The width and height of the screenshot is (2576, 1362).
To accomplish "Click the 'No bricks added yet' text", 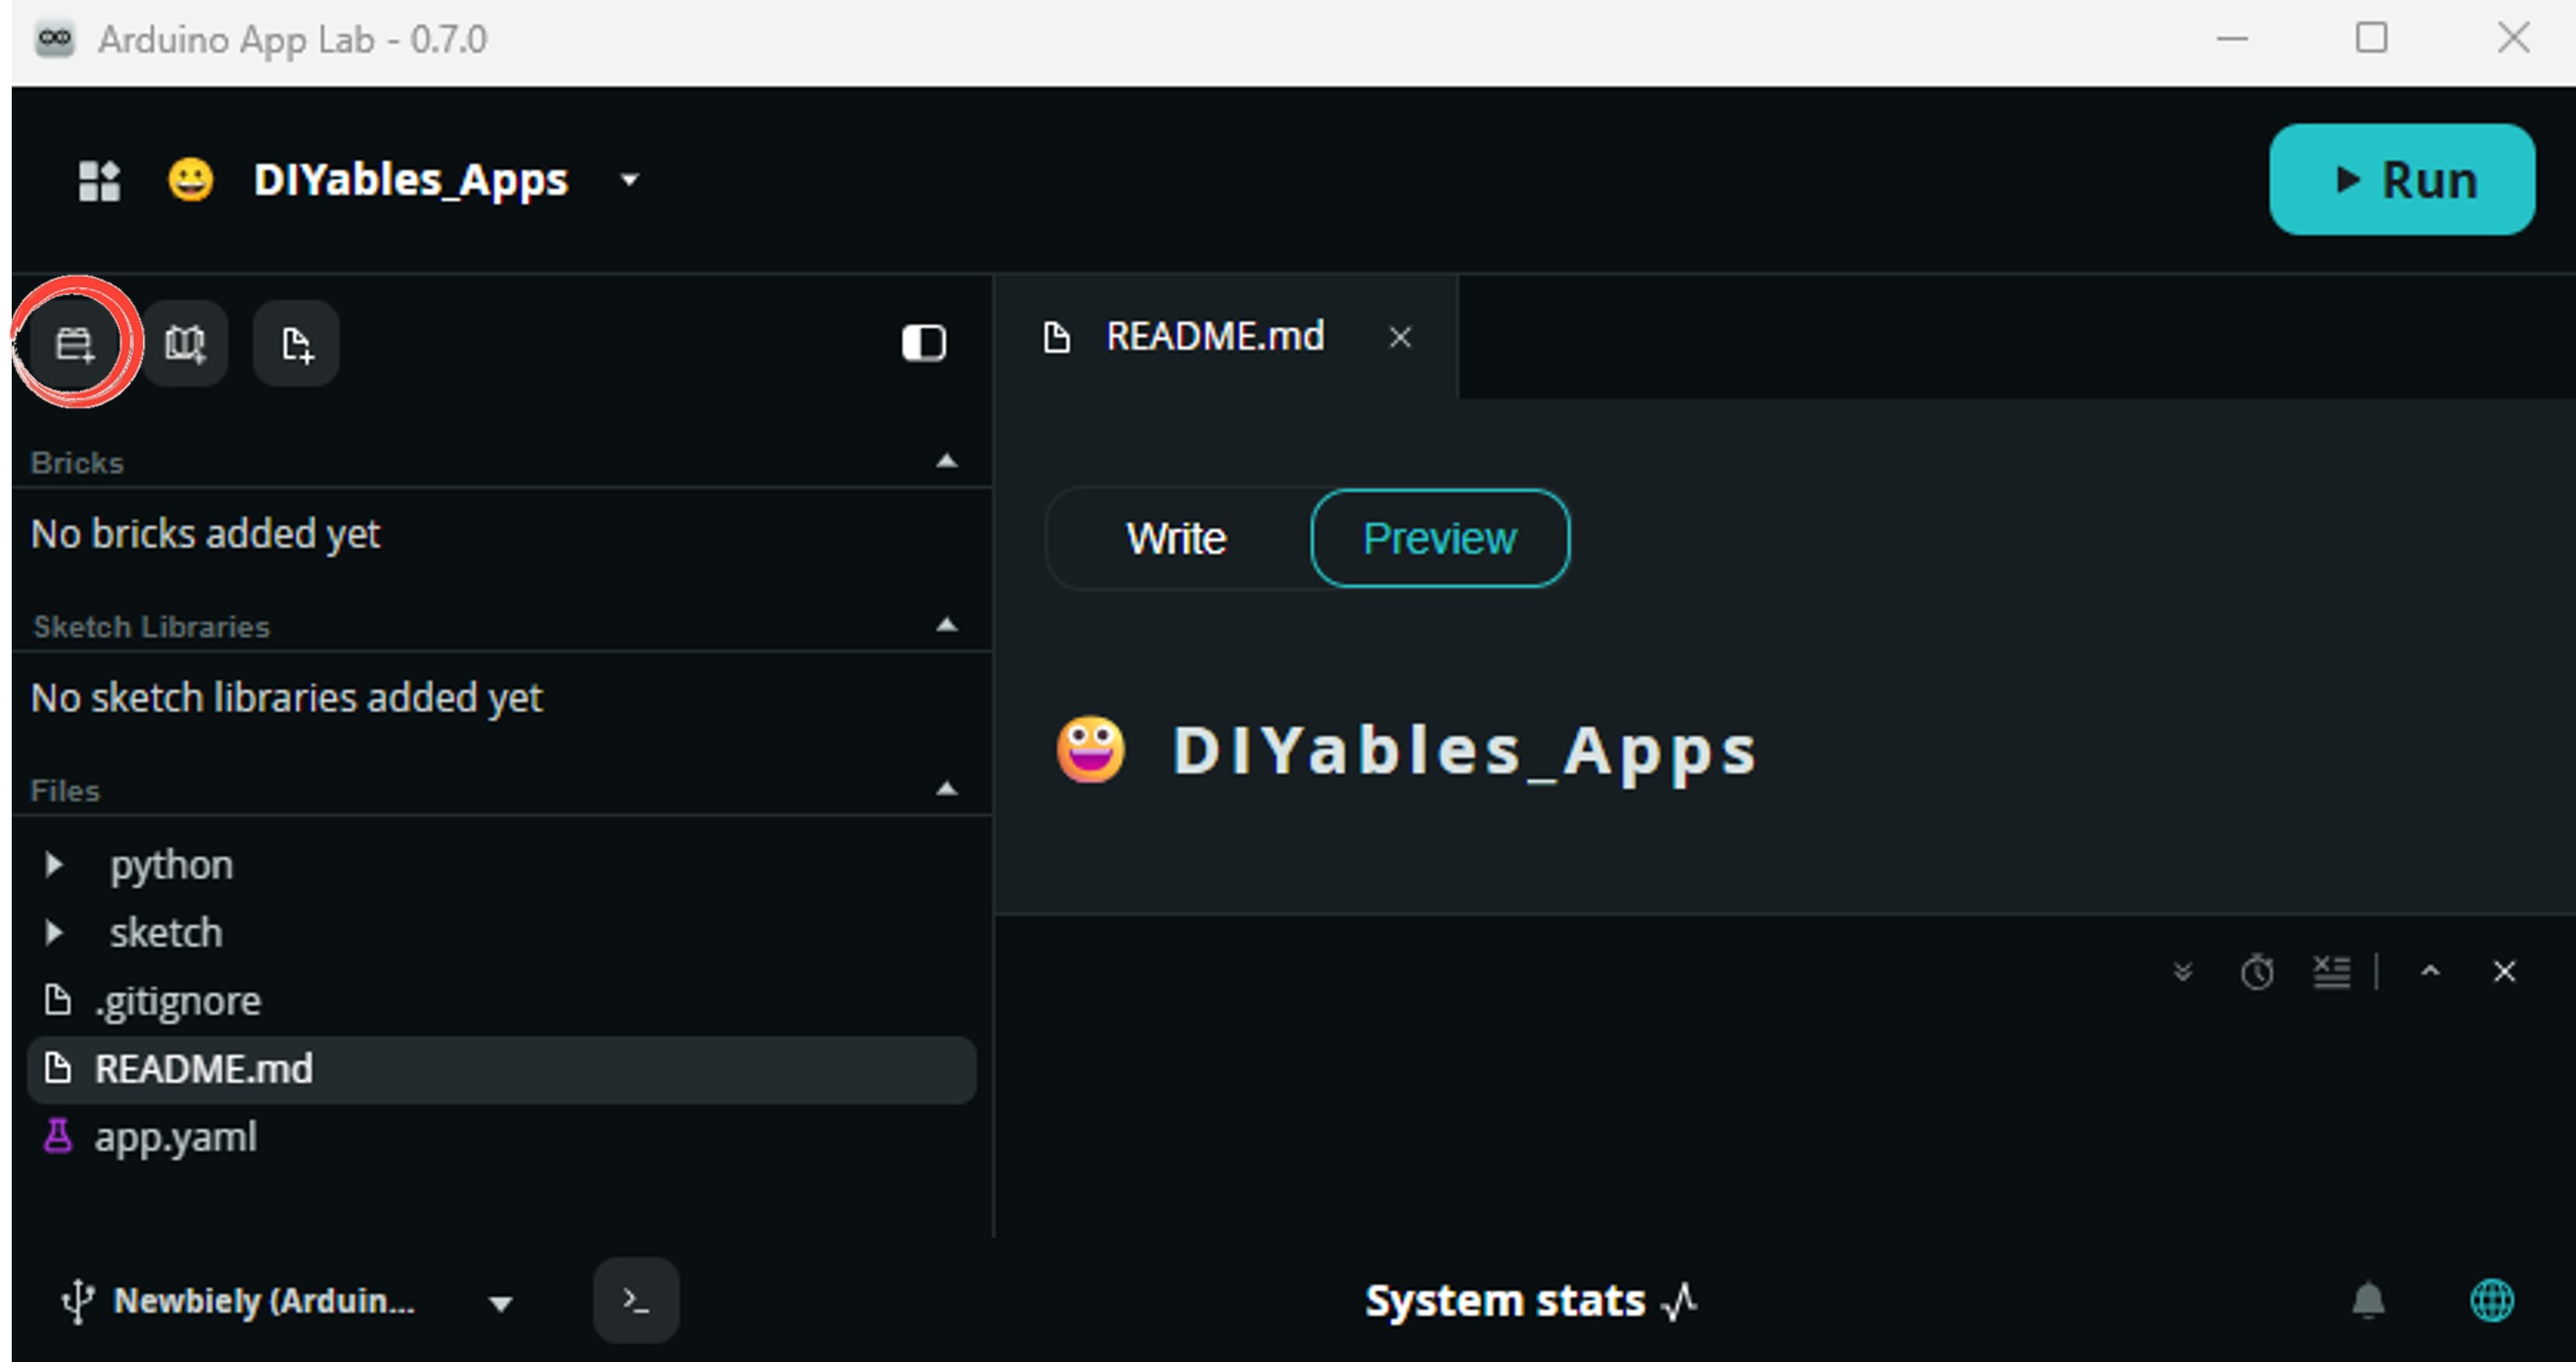I will point(205,534).
